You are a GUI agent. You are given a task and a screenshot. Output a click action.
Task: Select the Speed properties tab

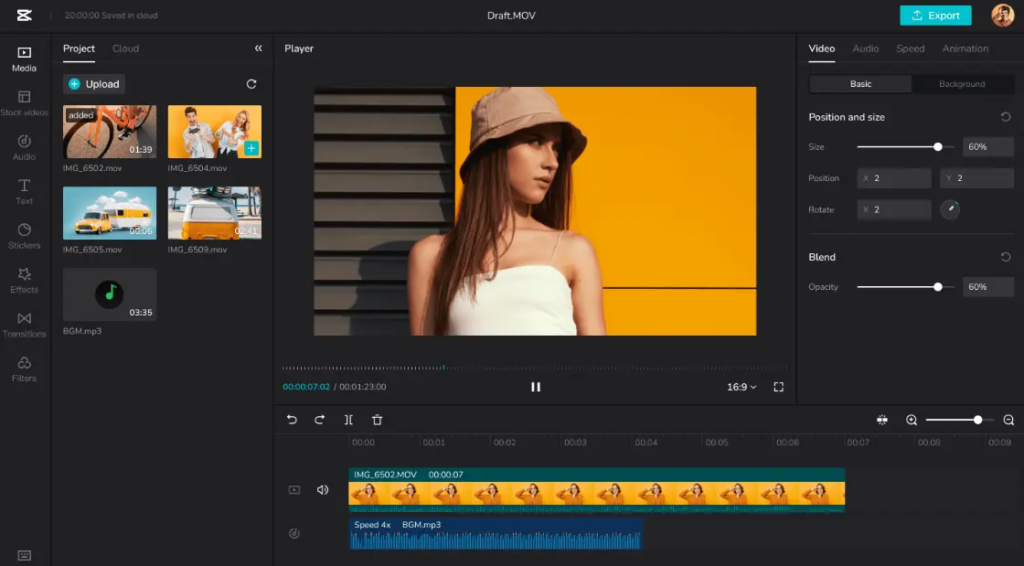(910, 49)
